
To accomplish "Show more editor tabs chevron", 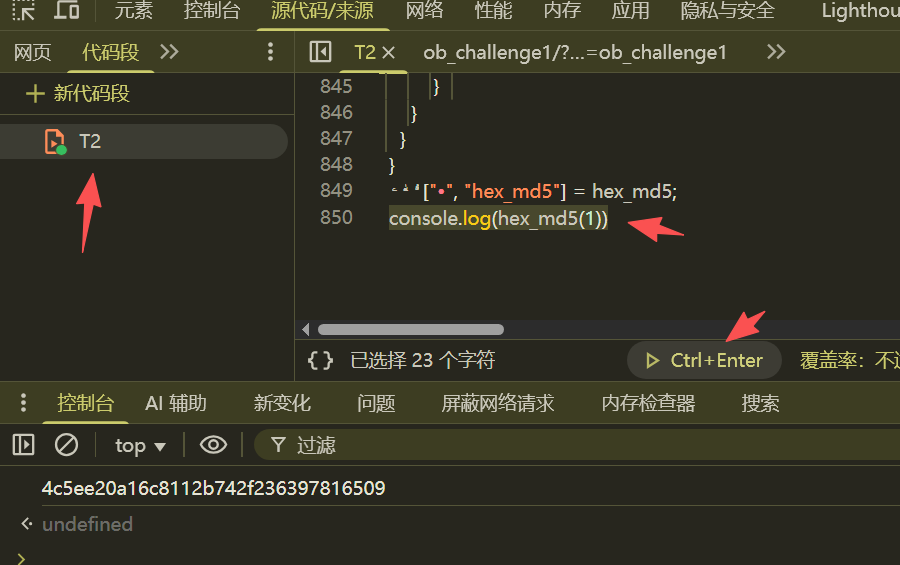I will pos(776,52).
